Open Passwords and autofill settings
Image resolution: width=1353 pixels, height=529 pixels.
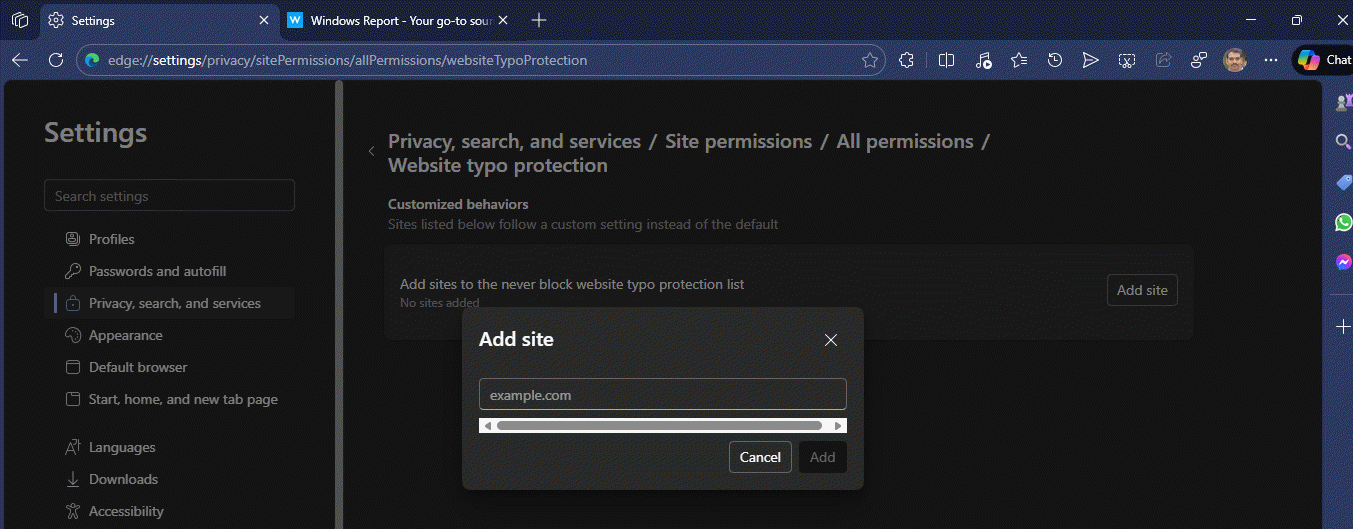(x=157, y=271)
